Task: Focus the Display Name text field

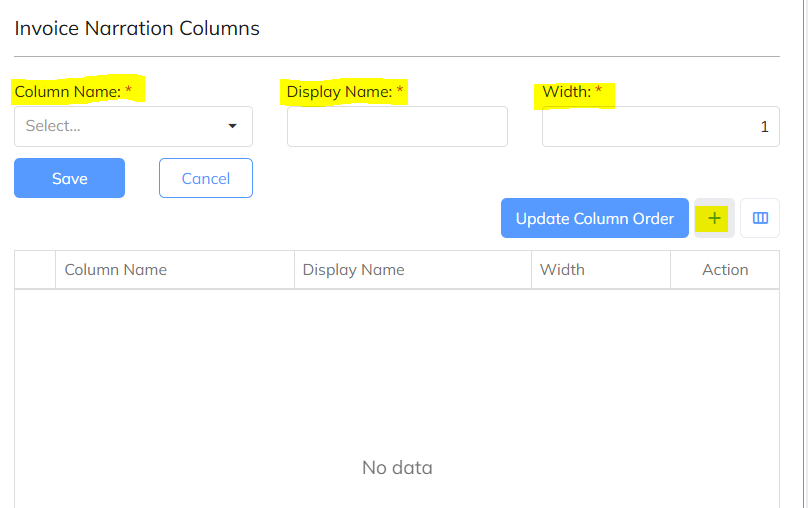Action: tap(397, 127)
